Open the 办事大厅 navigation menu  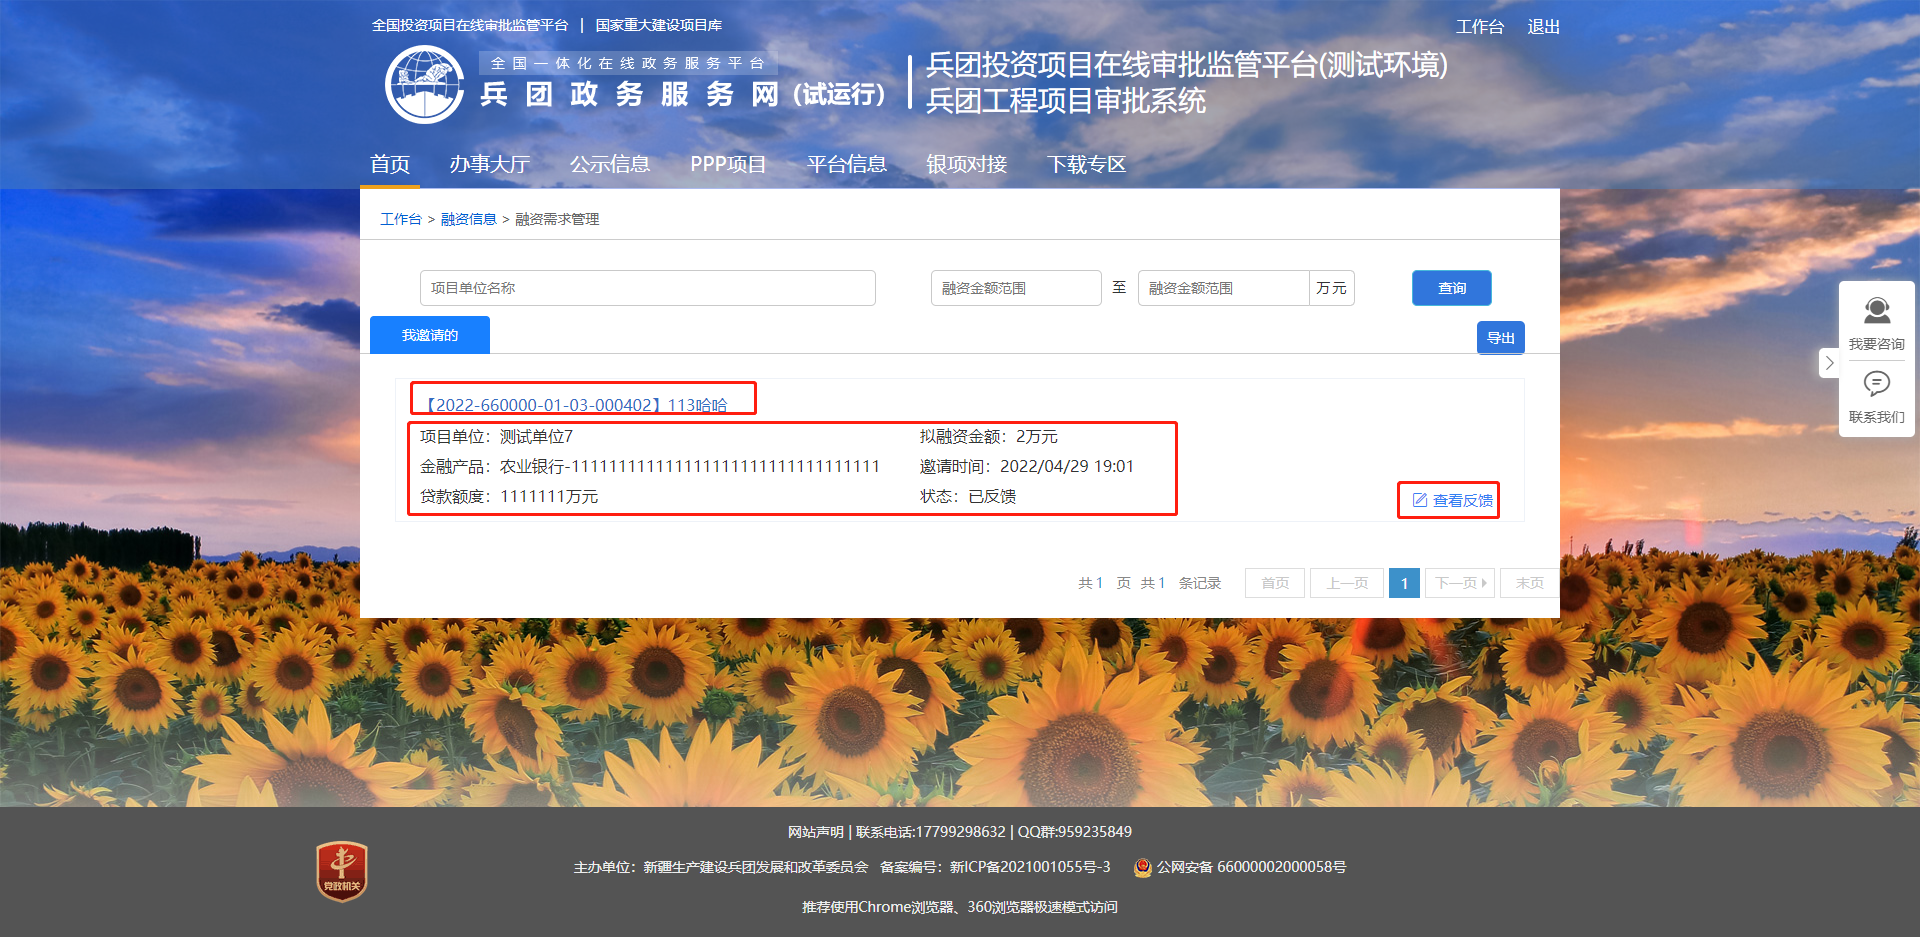[x=489, y=164]
